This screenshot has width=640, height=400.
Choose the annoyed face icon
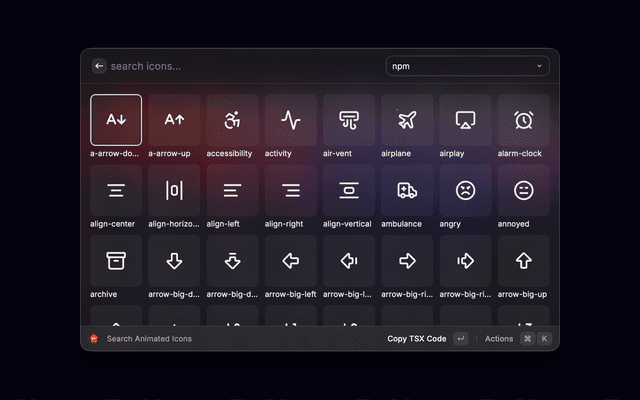pos(523,190)
